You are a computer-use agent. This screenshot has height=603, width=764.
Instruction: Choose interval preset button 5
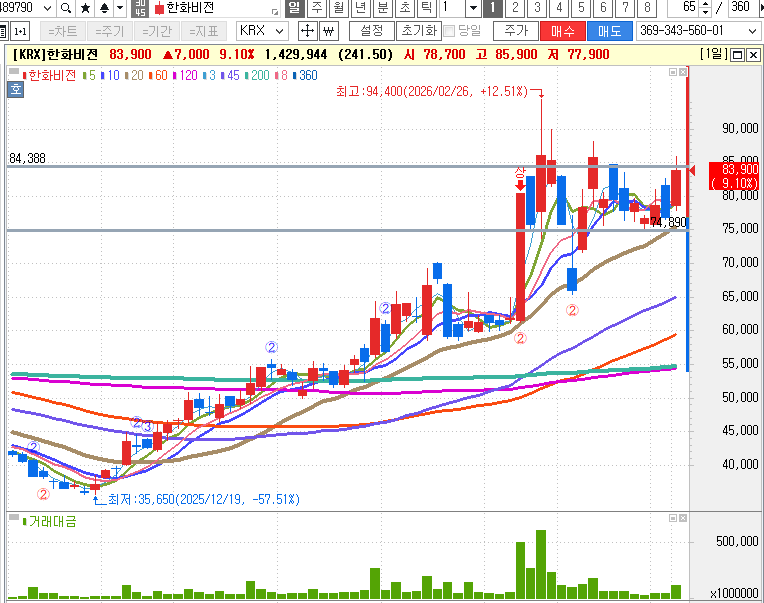581,7
